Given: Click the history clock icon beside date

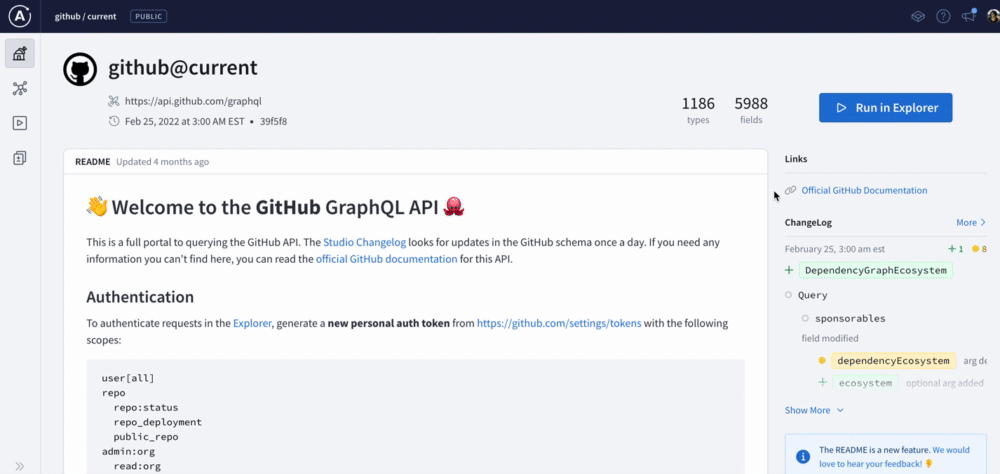Looking at the screenshot, I should [x=114, y=121].
